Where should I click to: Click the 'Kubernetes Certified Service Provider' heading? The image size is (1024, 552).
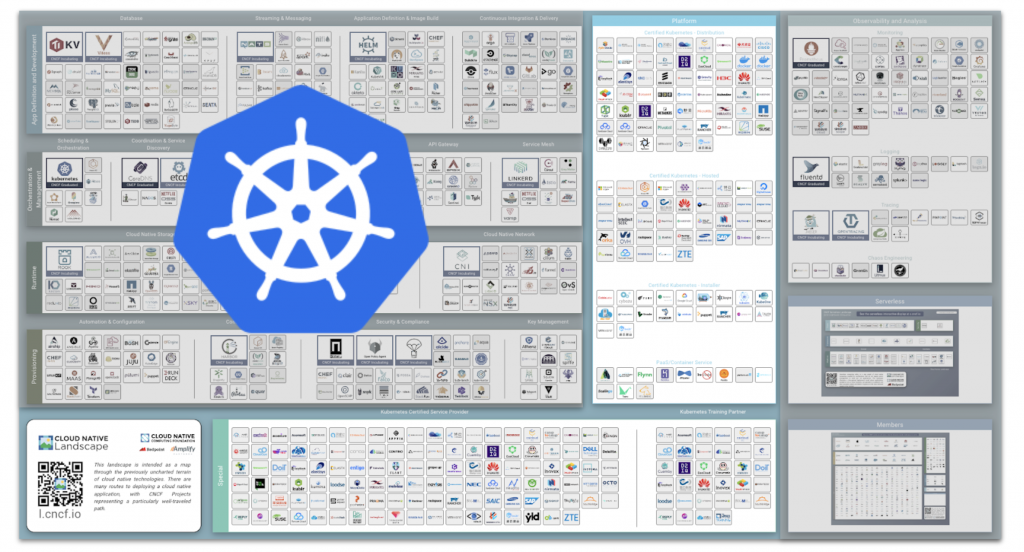pos(424,412)
